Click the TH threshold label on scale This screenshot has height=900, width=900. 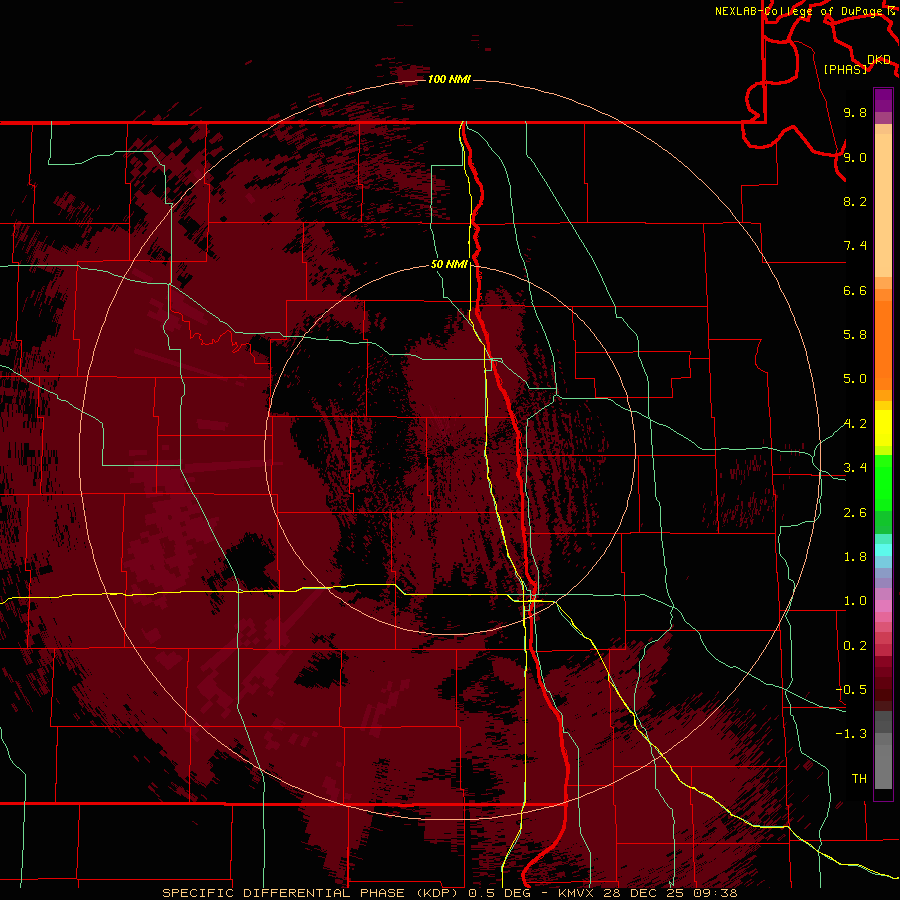859,779
